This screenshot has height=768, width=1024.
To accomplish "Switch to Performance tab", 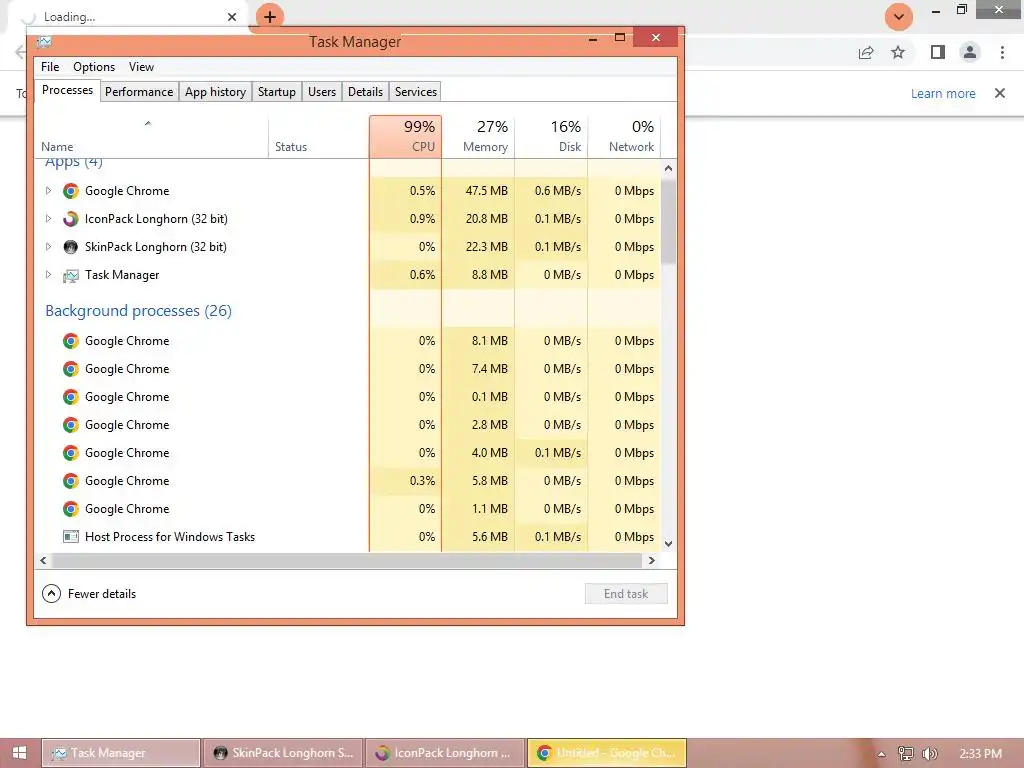I will (x=139, y=92).
